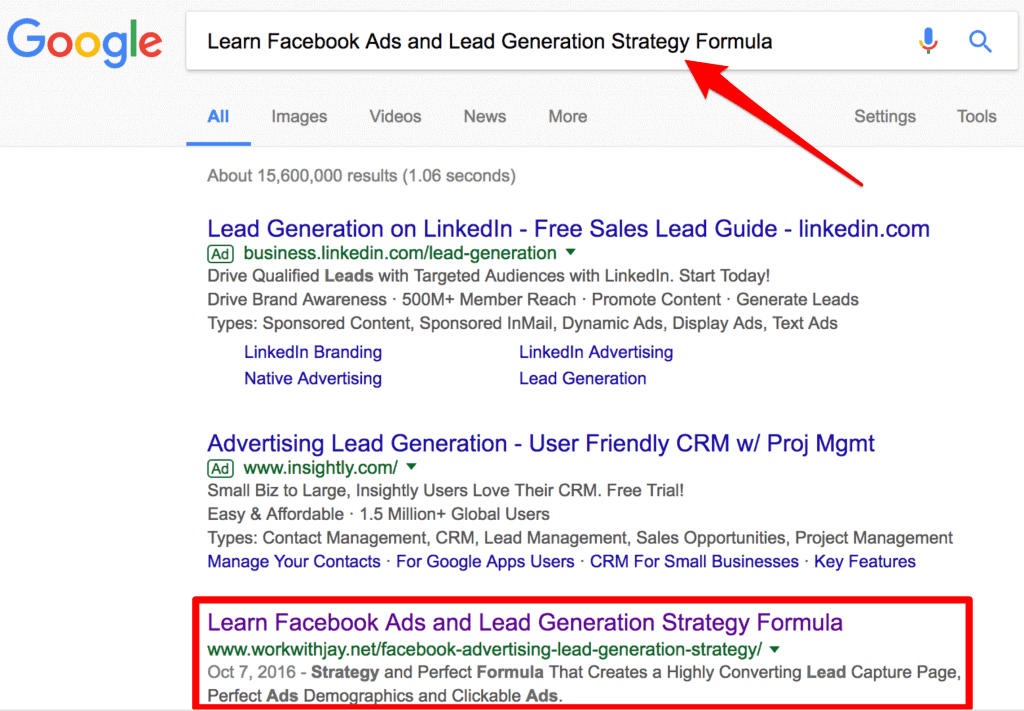Expand dropdown arrow beside workwithjay.net URL
Viewport: 1024px width, 711px height.
775,649
